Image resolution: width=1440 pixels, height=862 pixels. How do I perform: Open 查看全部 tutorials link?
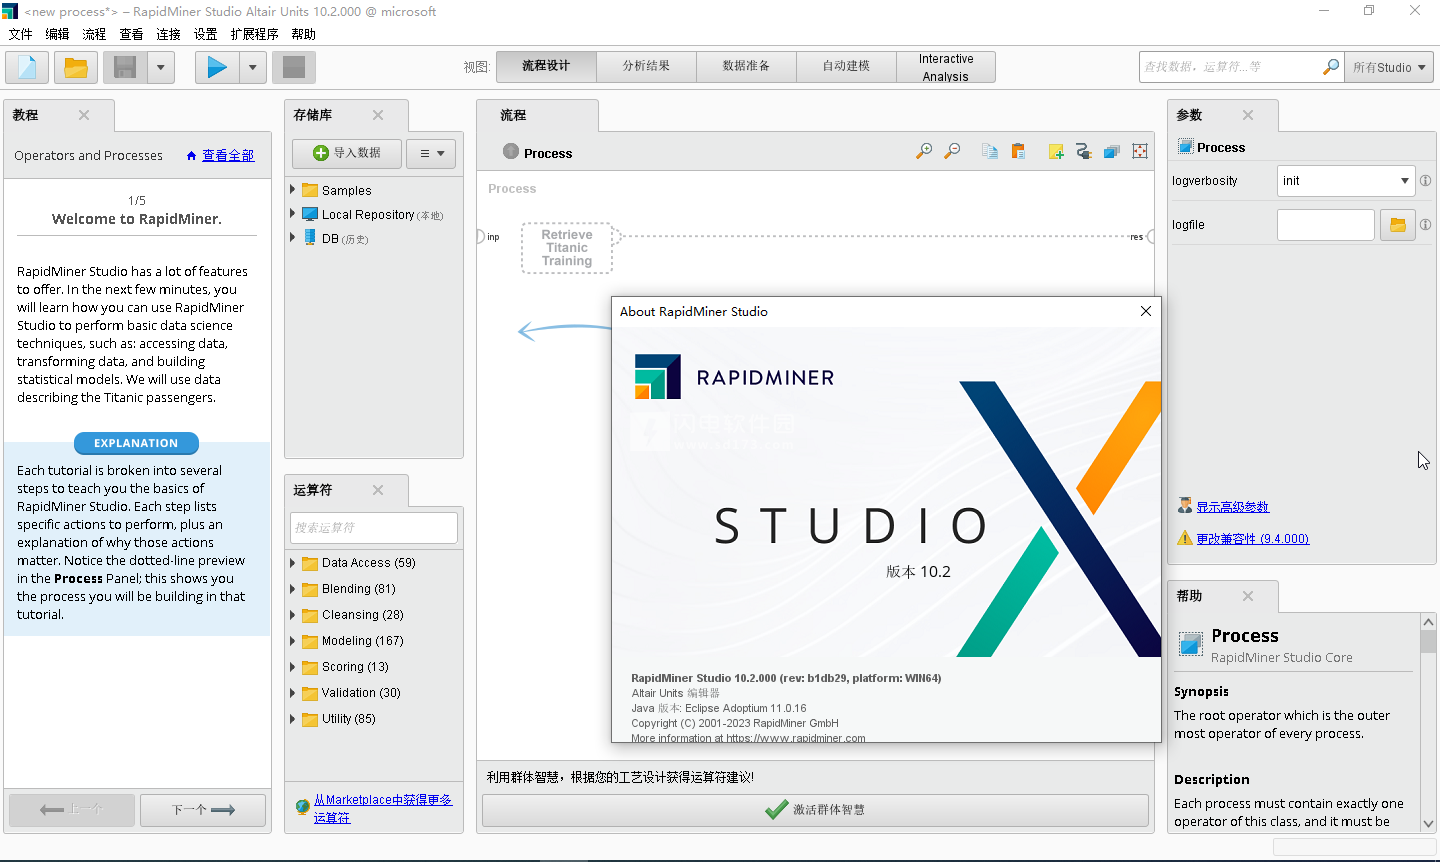[228, 156]
